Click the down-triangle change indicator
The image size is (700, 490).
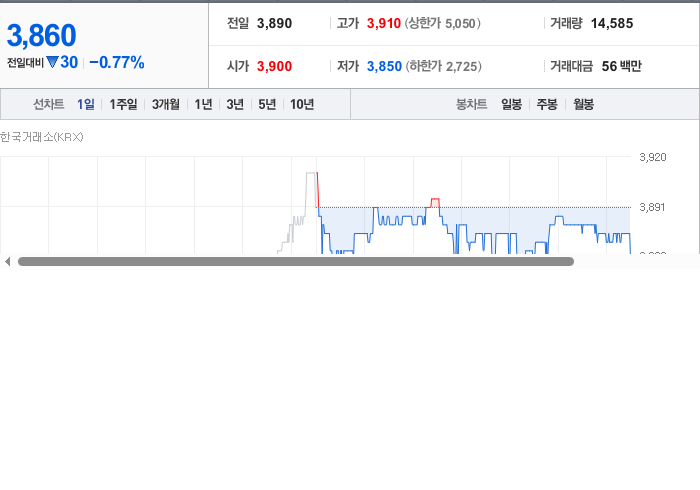[52, 62]
